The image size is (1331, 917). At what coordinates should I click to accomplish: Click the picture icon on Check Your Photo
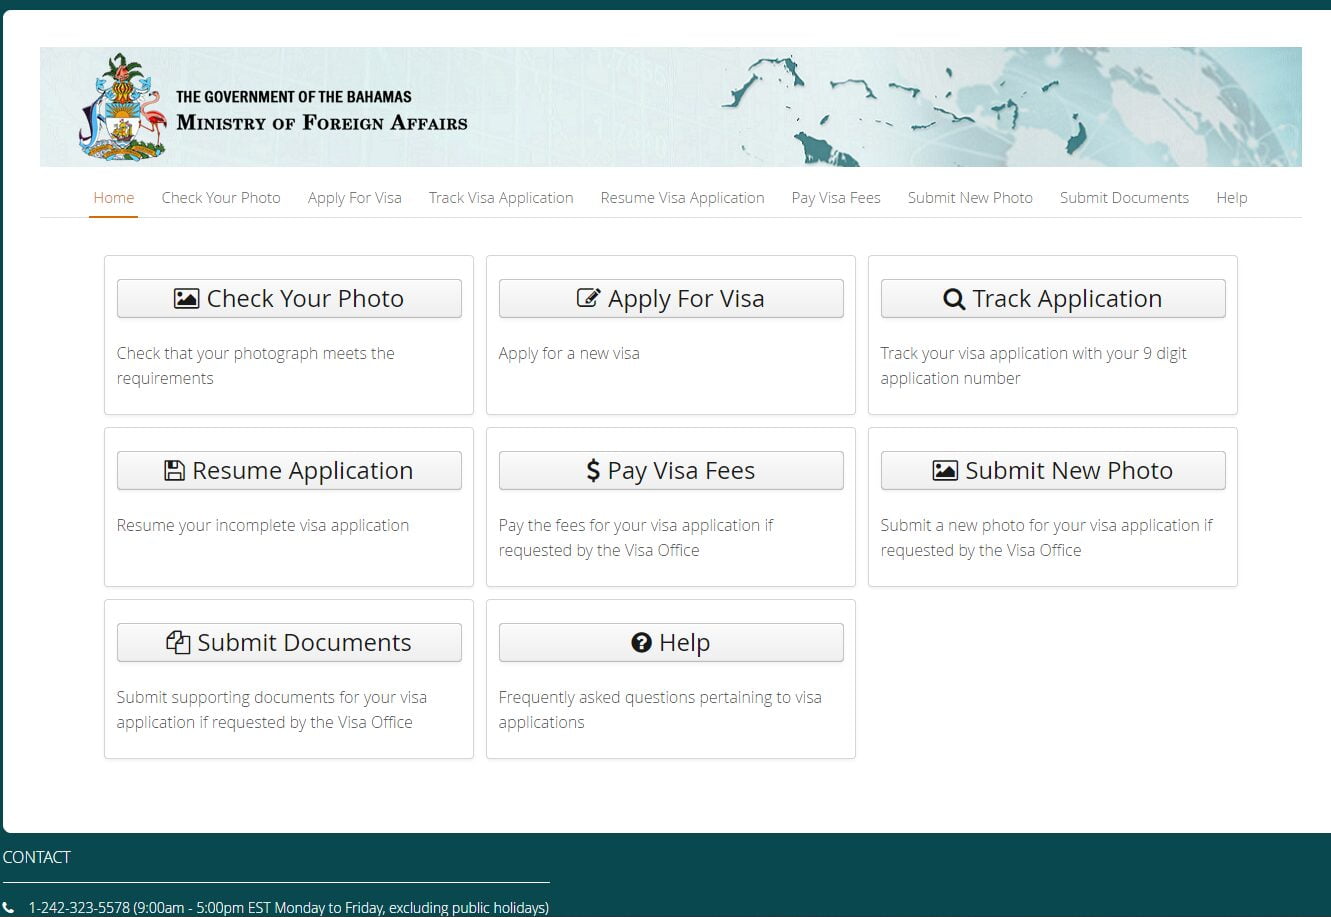186,299
